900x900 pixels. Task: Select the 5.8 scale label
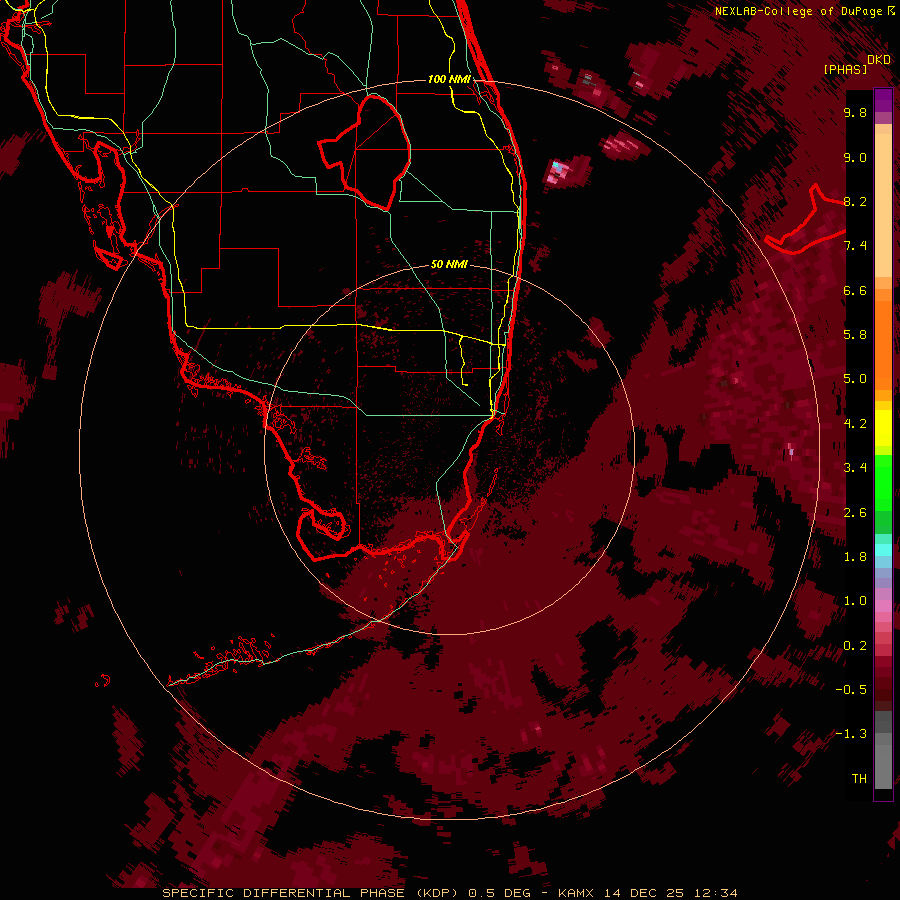tap(855, 335)
